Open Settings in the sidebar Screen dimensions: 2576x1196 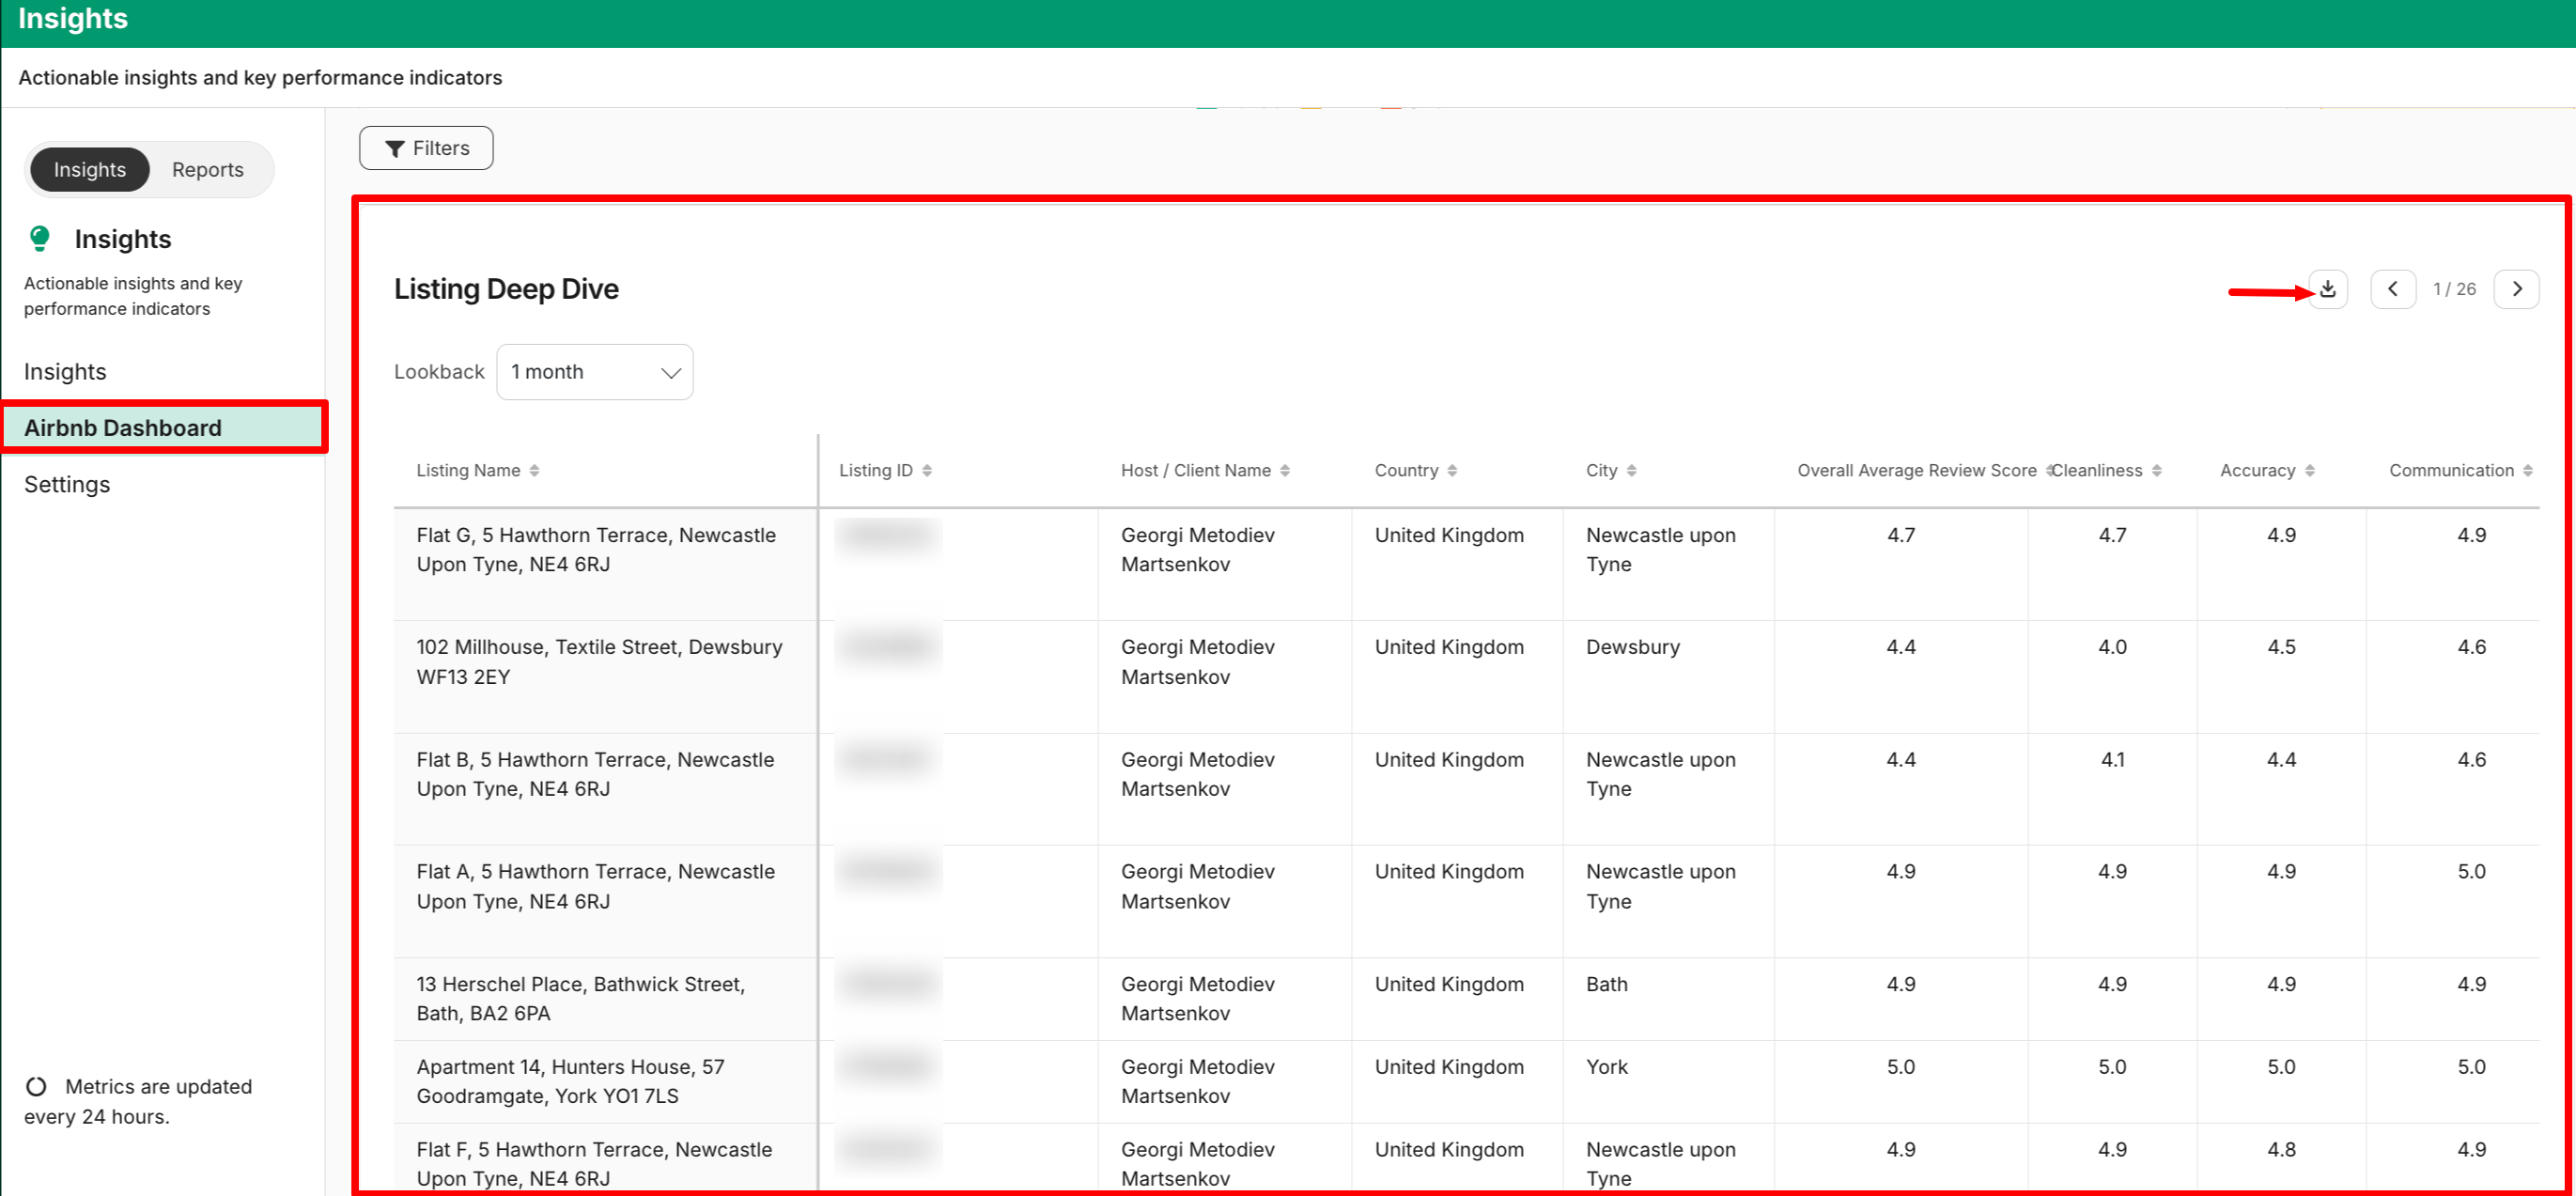pyautogui.click(x=67, y=484)
